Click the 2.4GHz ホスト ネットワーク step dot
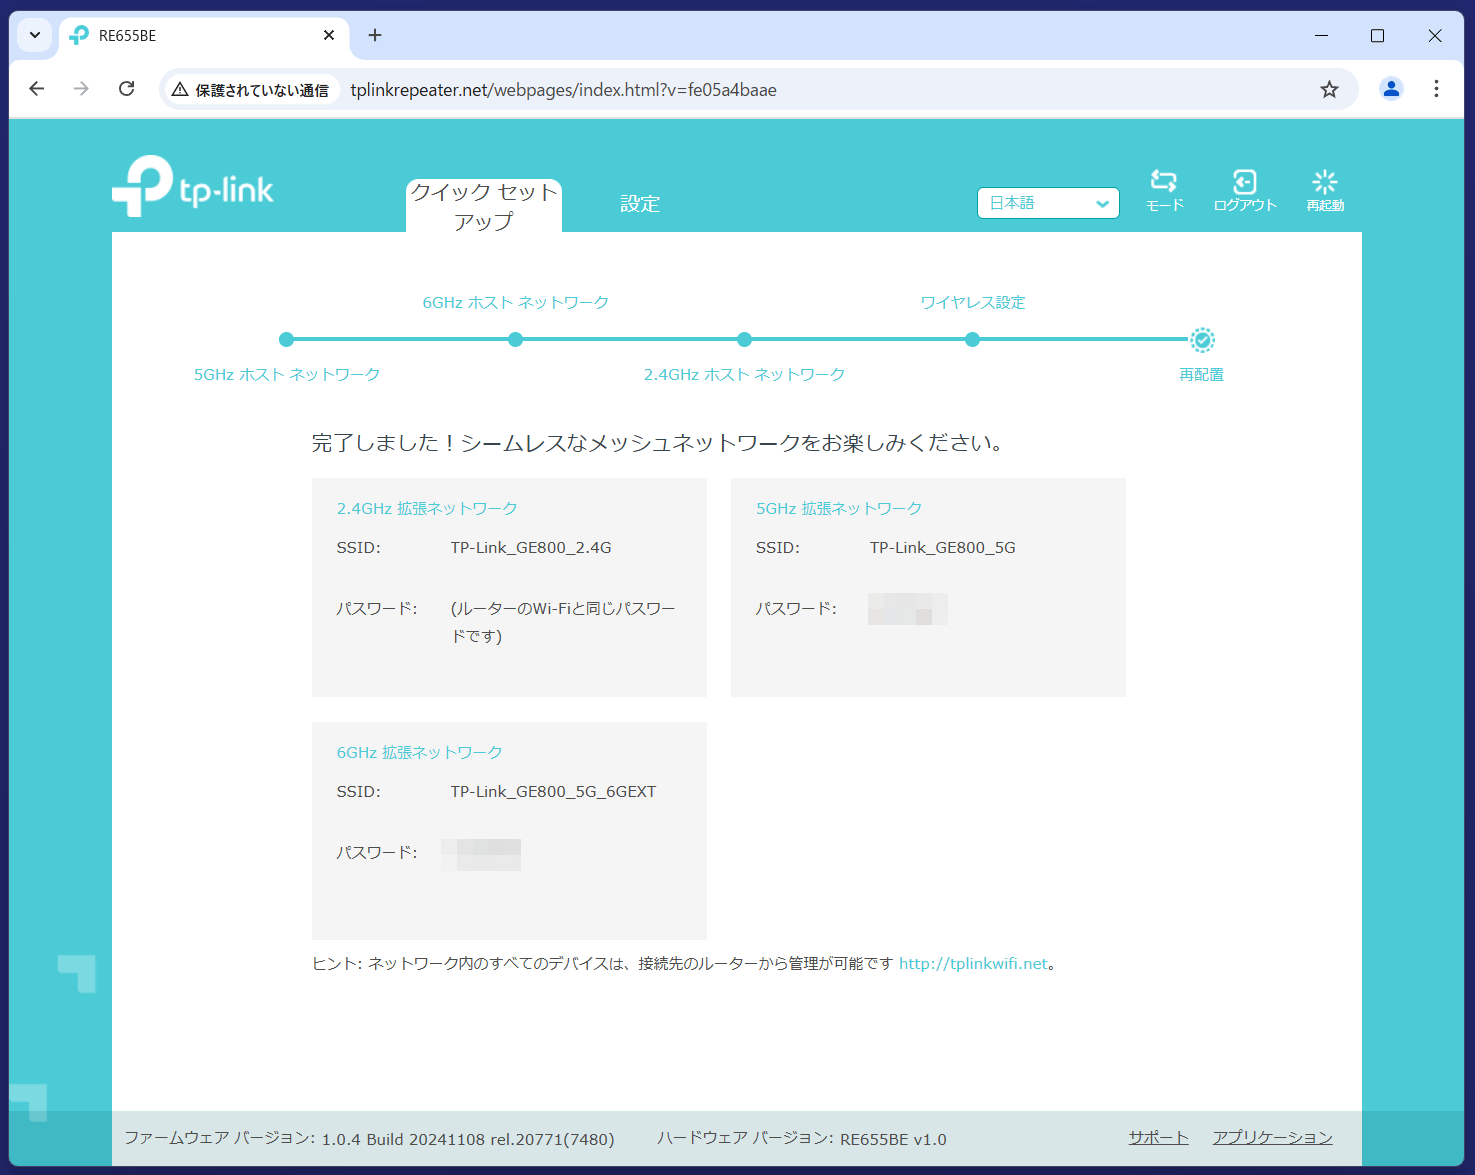1475x1175 pixels. point(744,340)
